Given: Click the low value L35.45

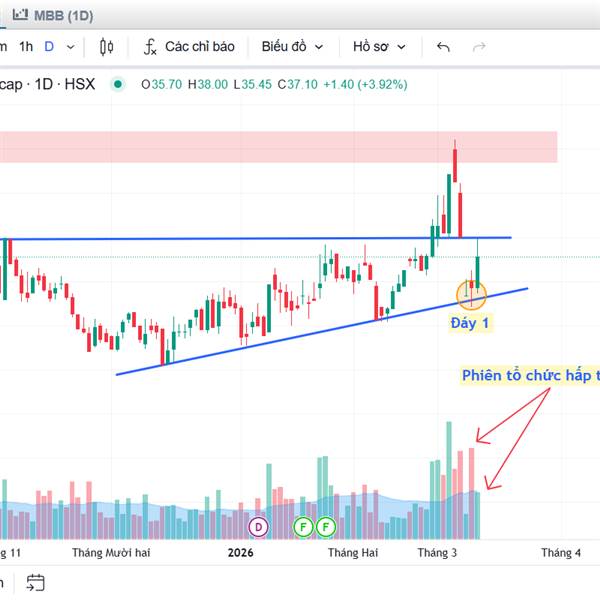Looking at the screenshot, I should [253, 84].
